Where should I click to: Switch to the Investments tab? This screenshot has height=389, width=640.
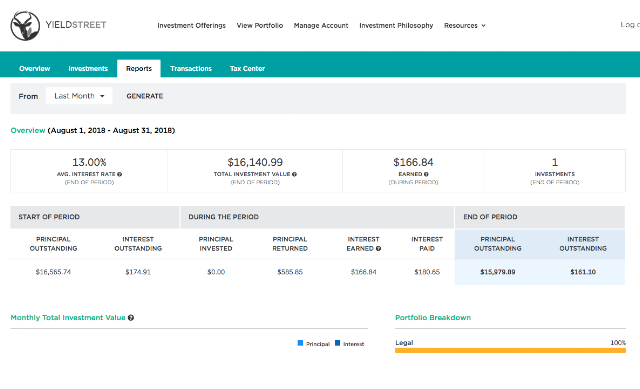(x=88, y=69)
